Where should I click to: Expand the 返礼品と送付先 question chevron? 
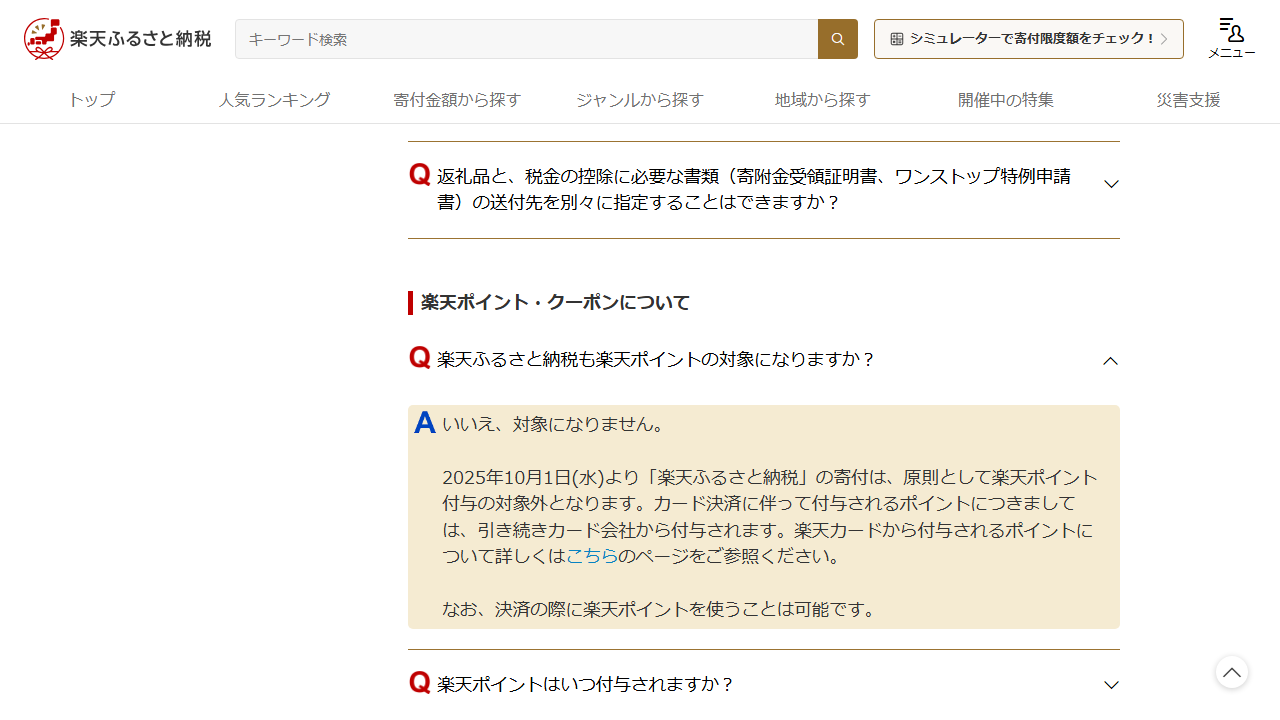pyautogui.click(x=1110, y=184)
